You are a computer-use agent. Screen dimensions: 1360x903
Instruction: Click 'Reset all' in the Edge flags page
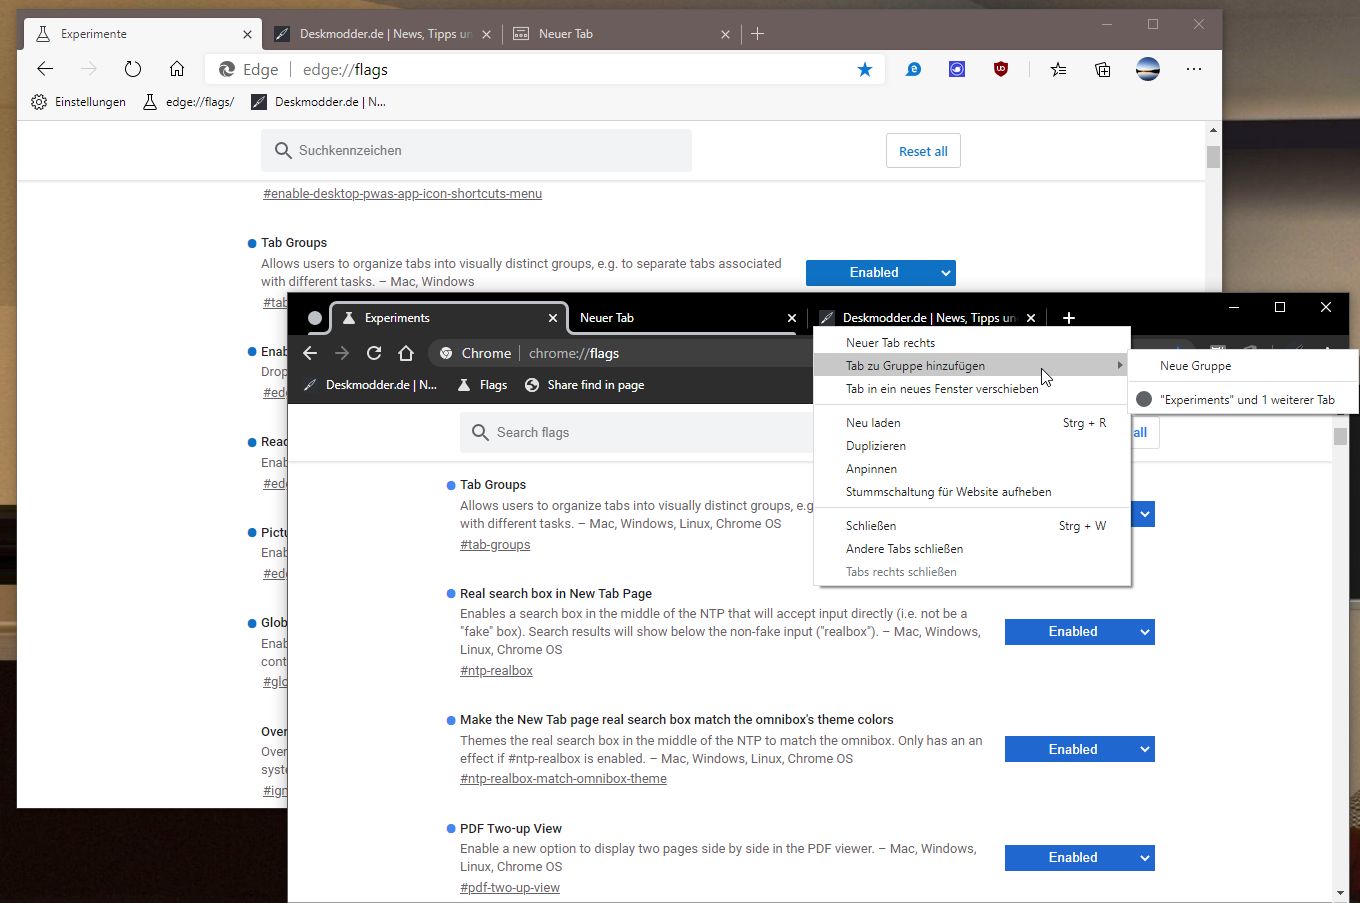tap(923, 151)
